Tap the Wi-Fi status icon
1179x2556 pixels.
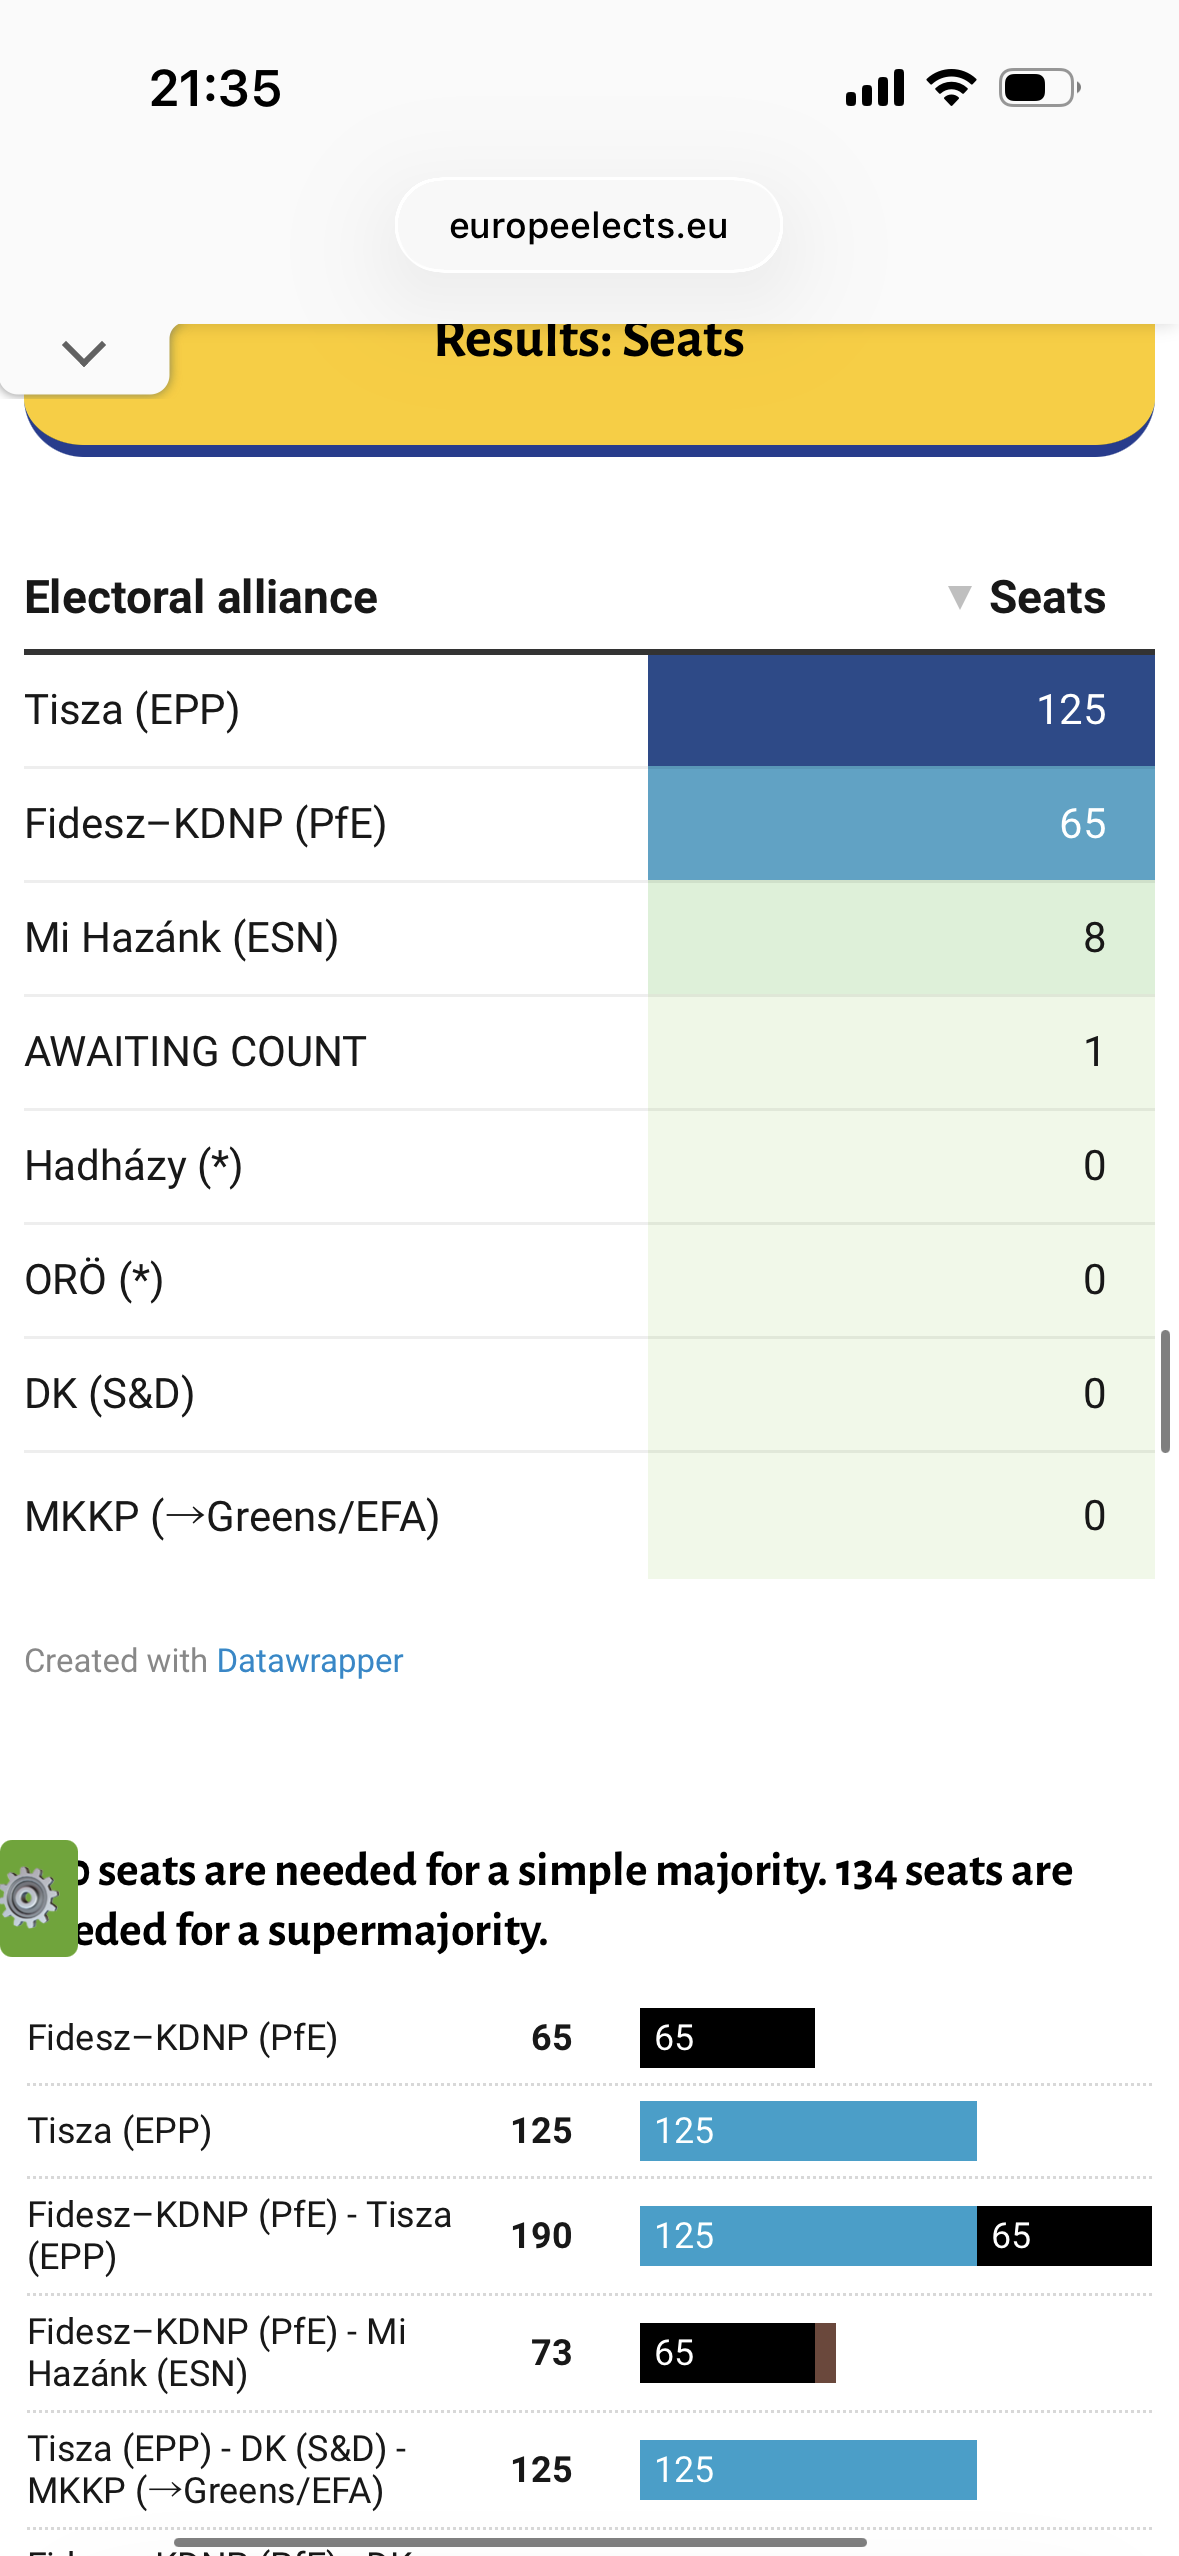click(951, 88)
